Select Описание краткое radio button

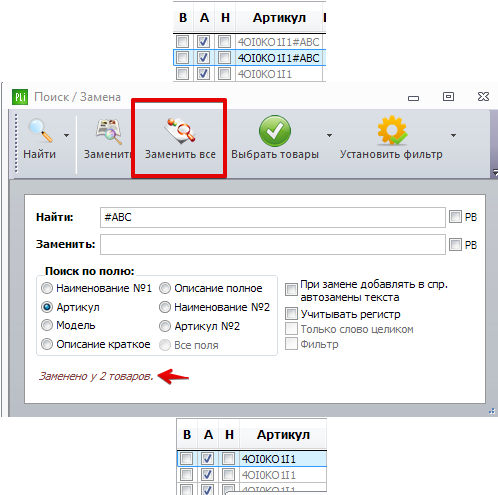click(47, 344)
